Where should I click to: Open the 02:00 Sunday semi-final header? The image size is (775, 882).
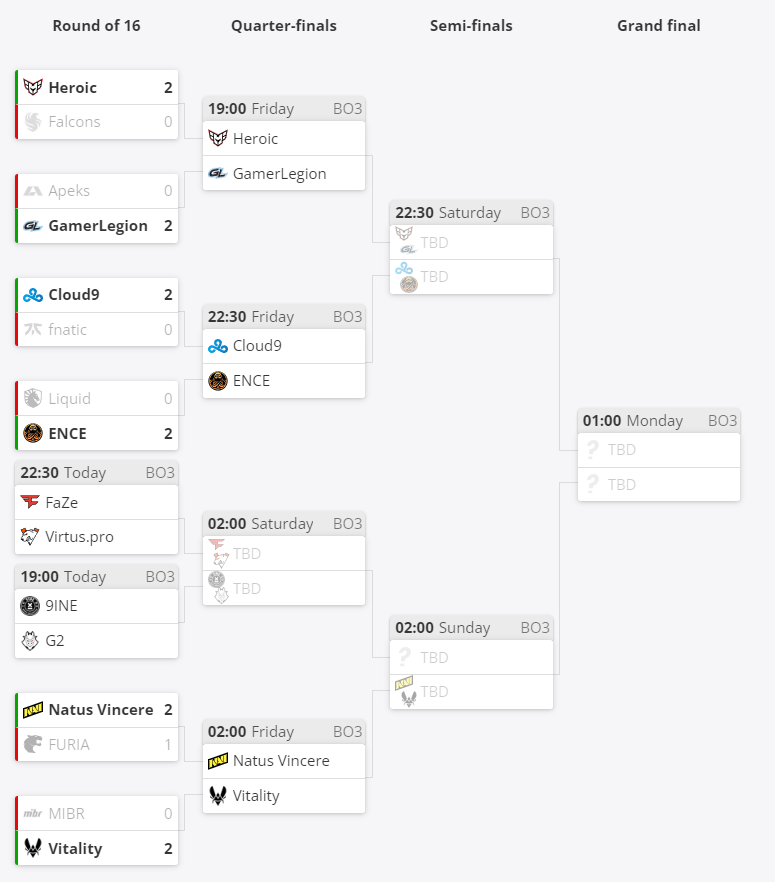point(471,628)
